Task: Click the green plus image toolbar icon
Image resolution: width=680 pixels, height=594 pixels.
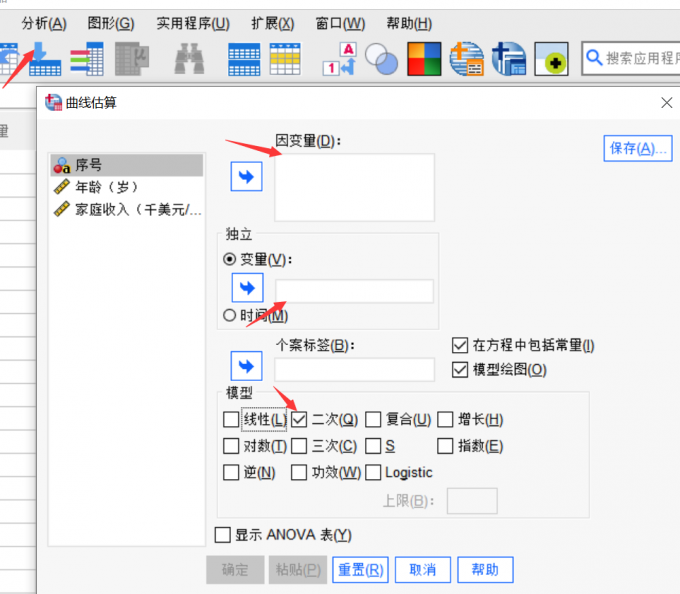Action: pyautogui.click(x=551, y=59)
